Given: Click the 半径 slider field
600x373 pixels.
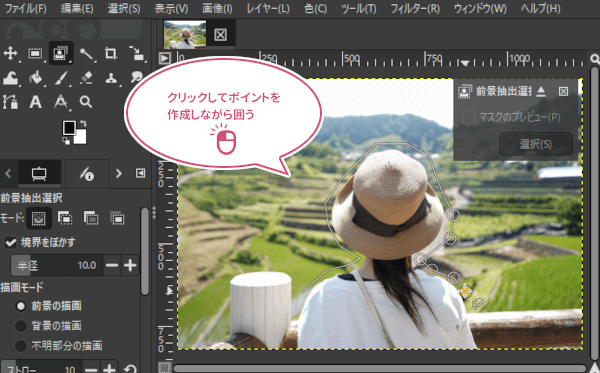Looking at the screenshot, I should tap(57, 265).
